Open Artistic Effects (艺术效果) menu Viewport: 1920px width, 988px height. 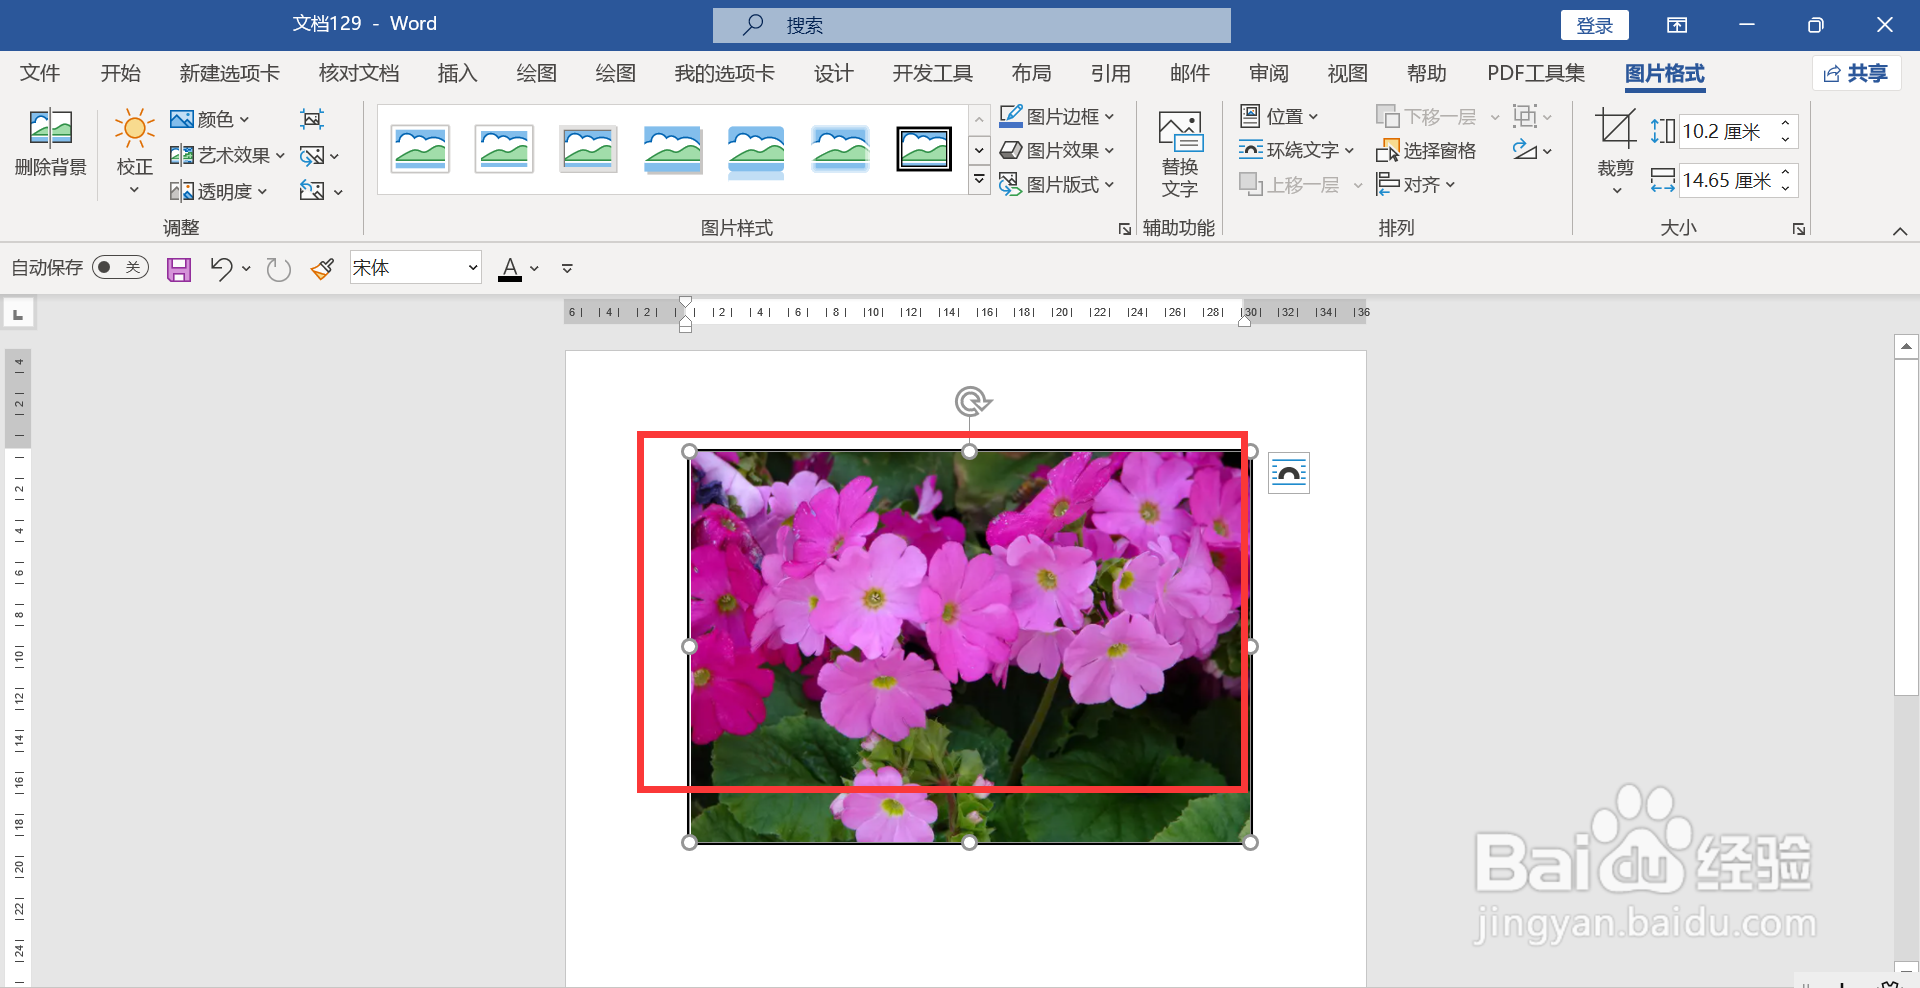click(x=227, y=155)
